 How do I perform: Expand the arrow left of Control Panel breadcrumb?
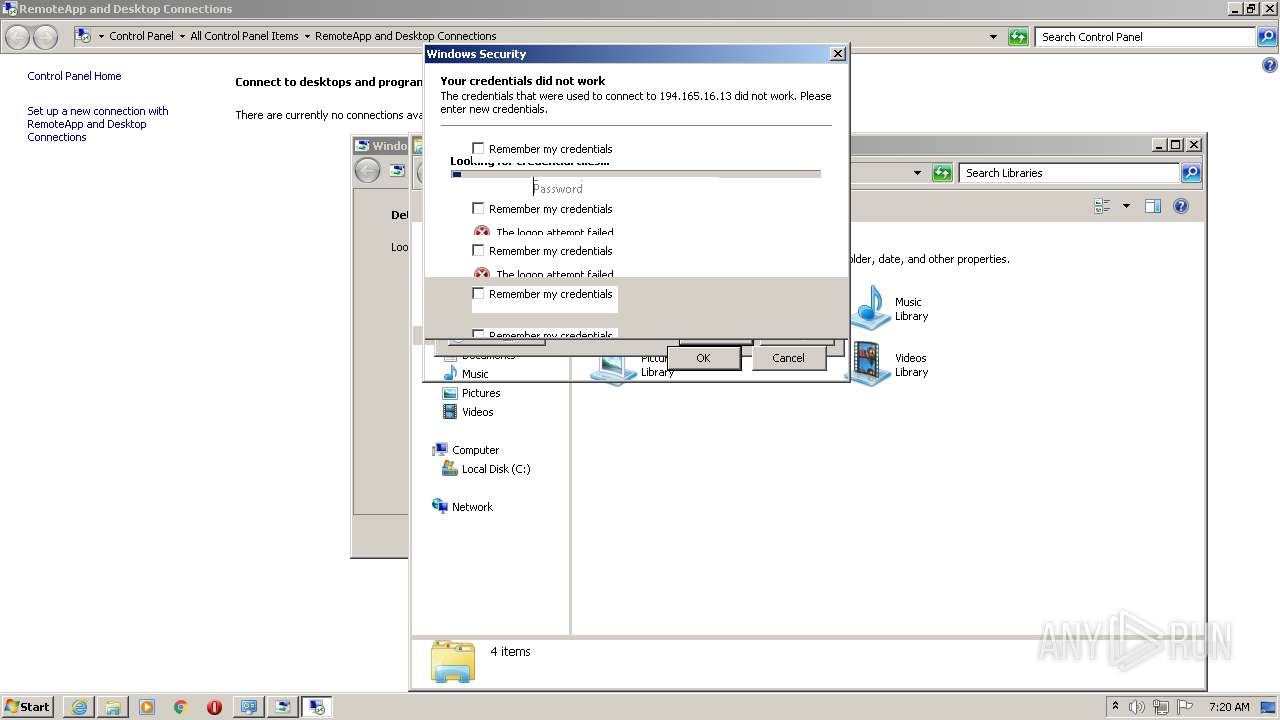click(101, 37)
